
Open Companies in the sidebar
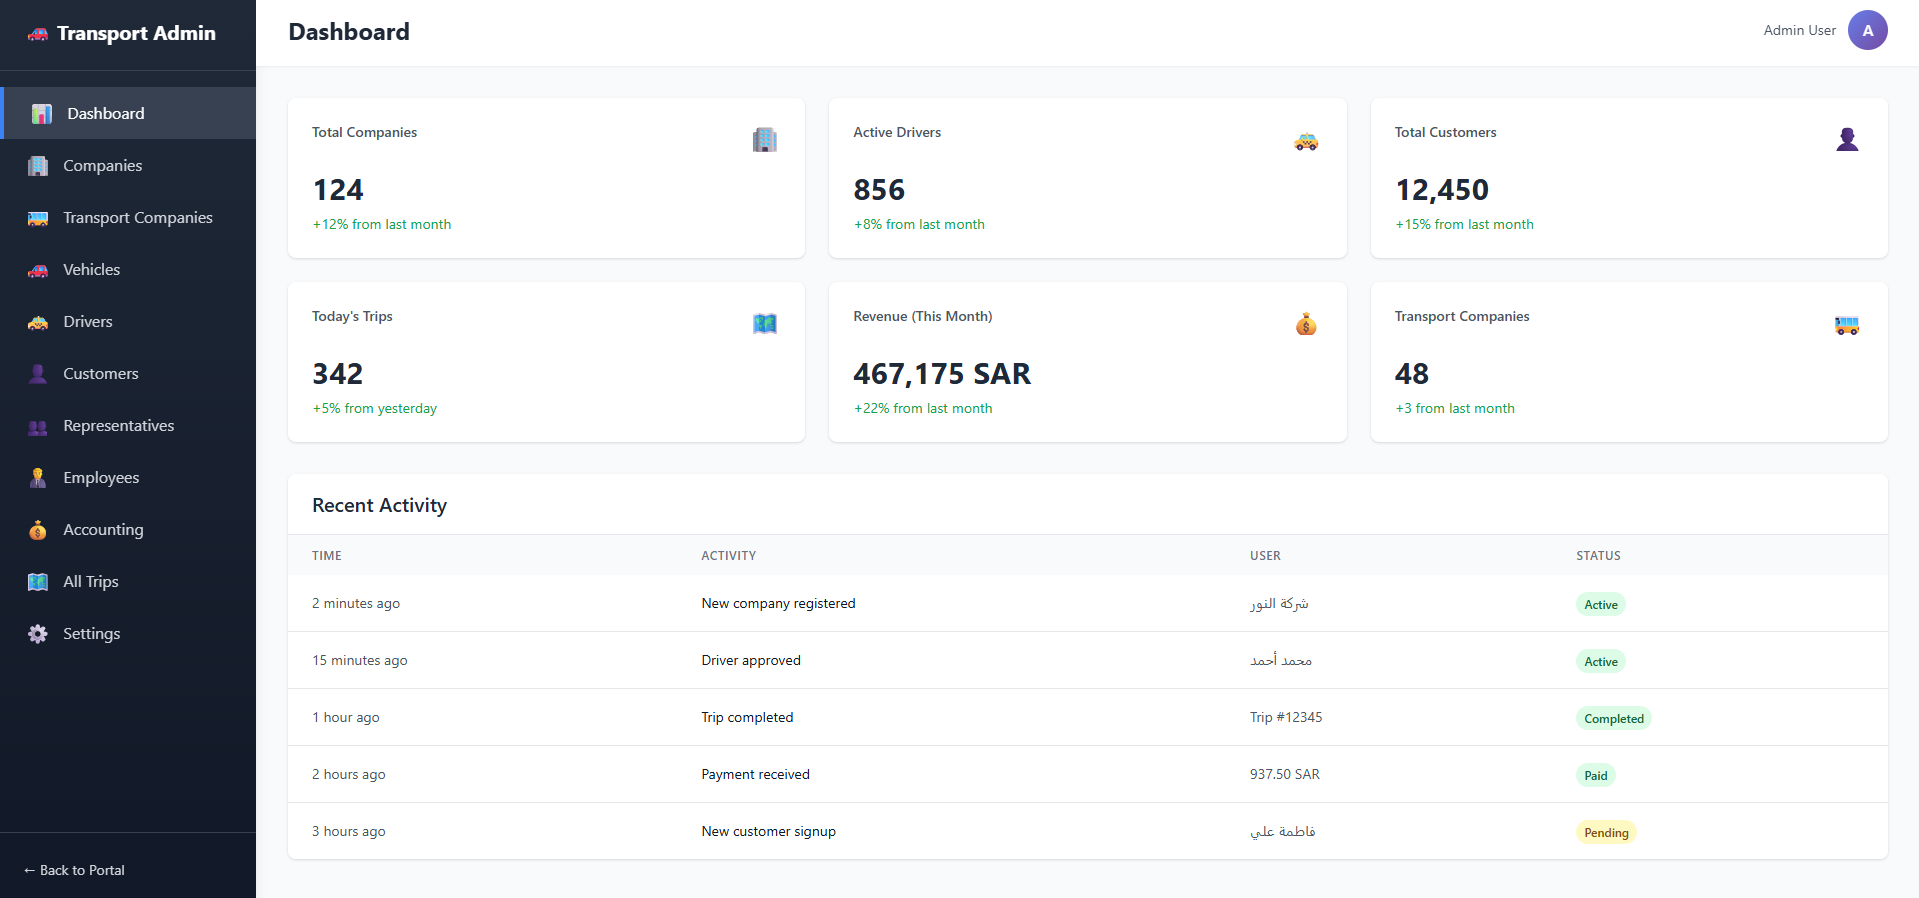[102, 166]
